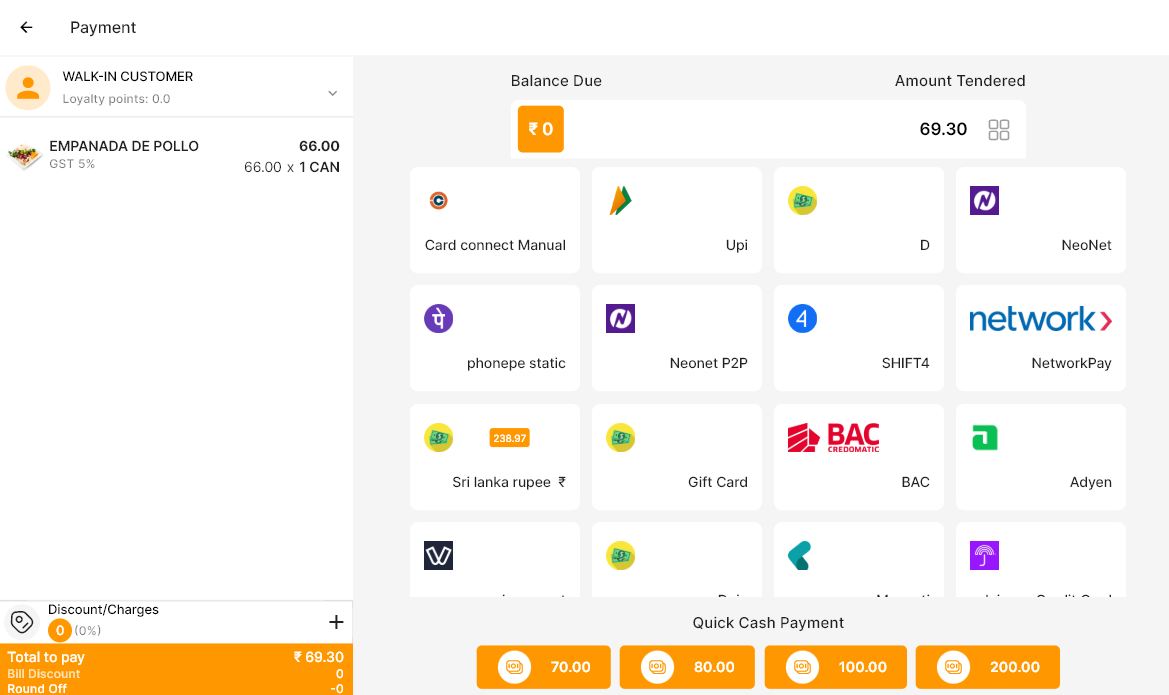Click the NetworkPay label
The height and width of the screenshot is (695, 1169).
(x=1071, y=363)
